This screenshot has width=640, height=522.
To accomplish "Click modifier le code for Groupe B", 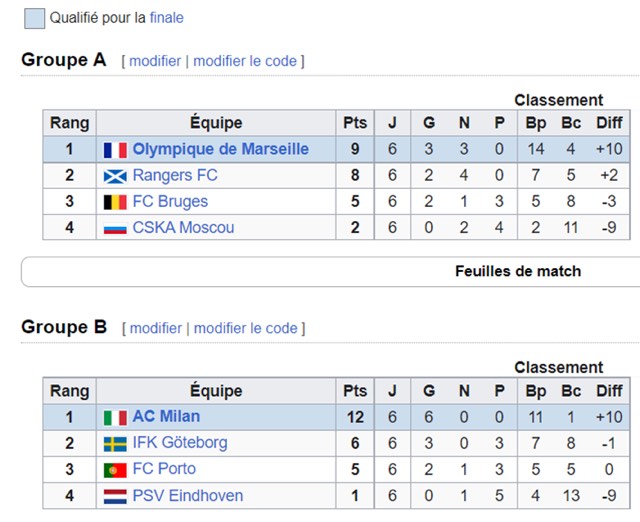I will pyautogui.click(x=246, y=328).
